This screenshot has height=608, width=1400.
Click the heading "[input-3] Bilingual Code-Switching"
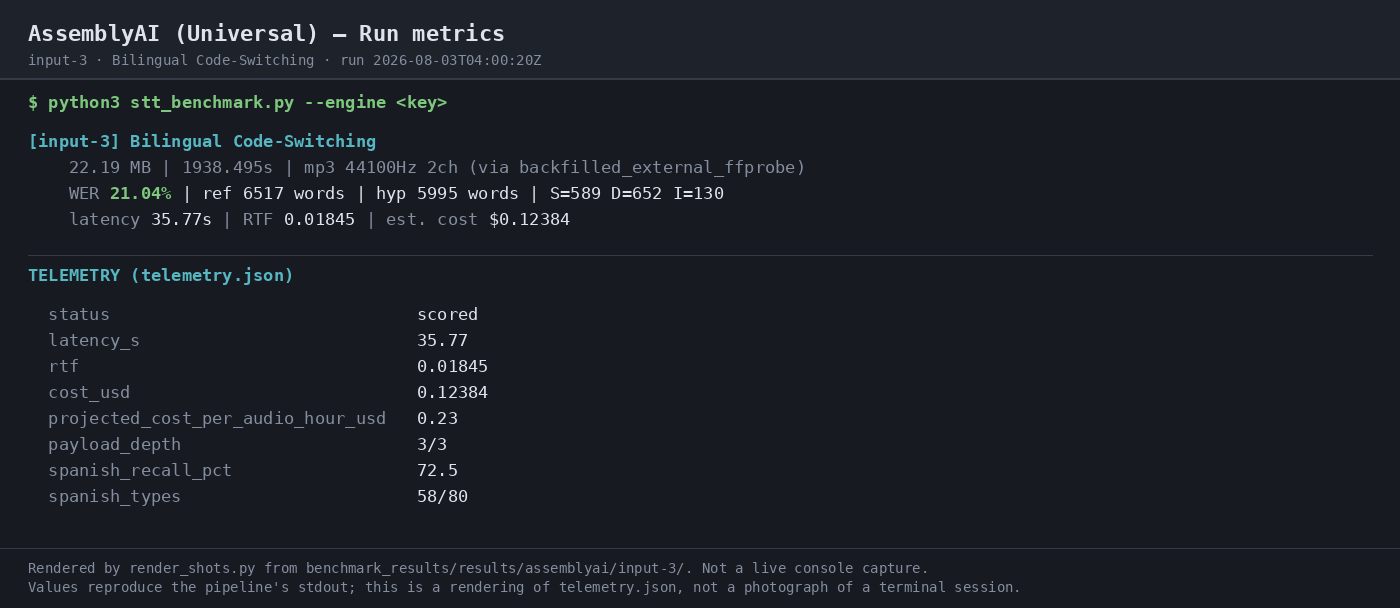click(x=202, y=142)
